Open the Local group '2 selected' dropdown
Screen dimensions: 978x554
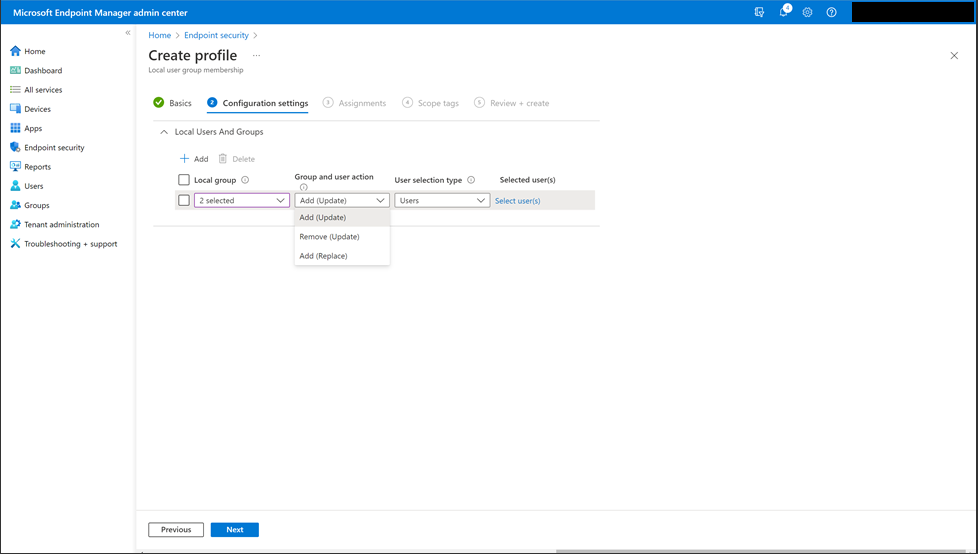click(242, 200)
